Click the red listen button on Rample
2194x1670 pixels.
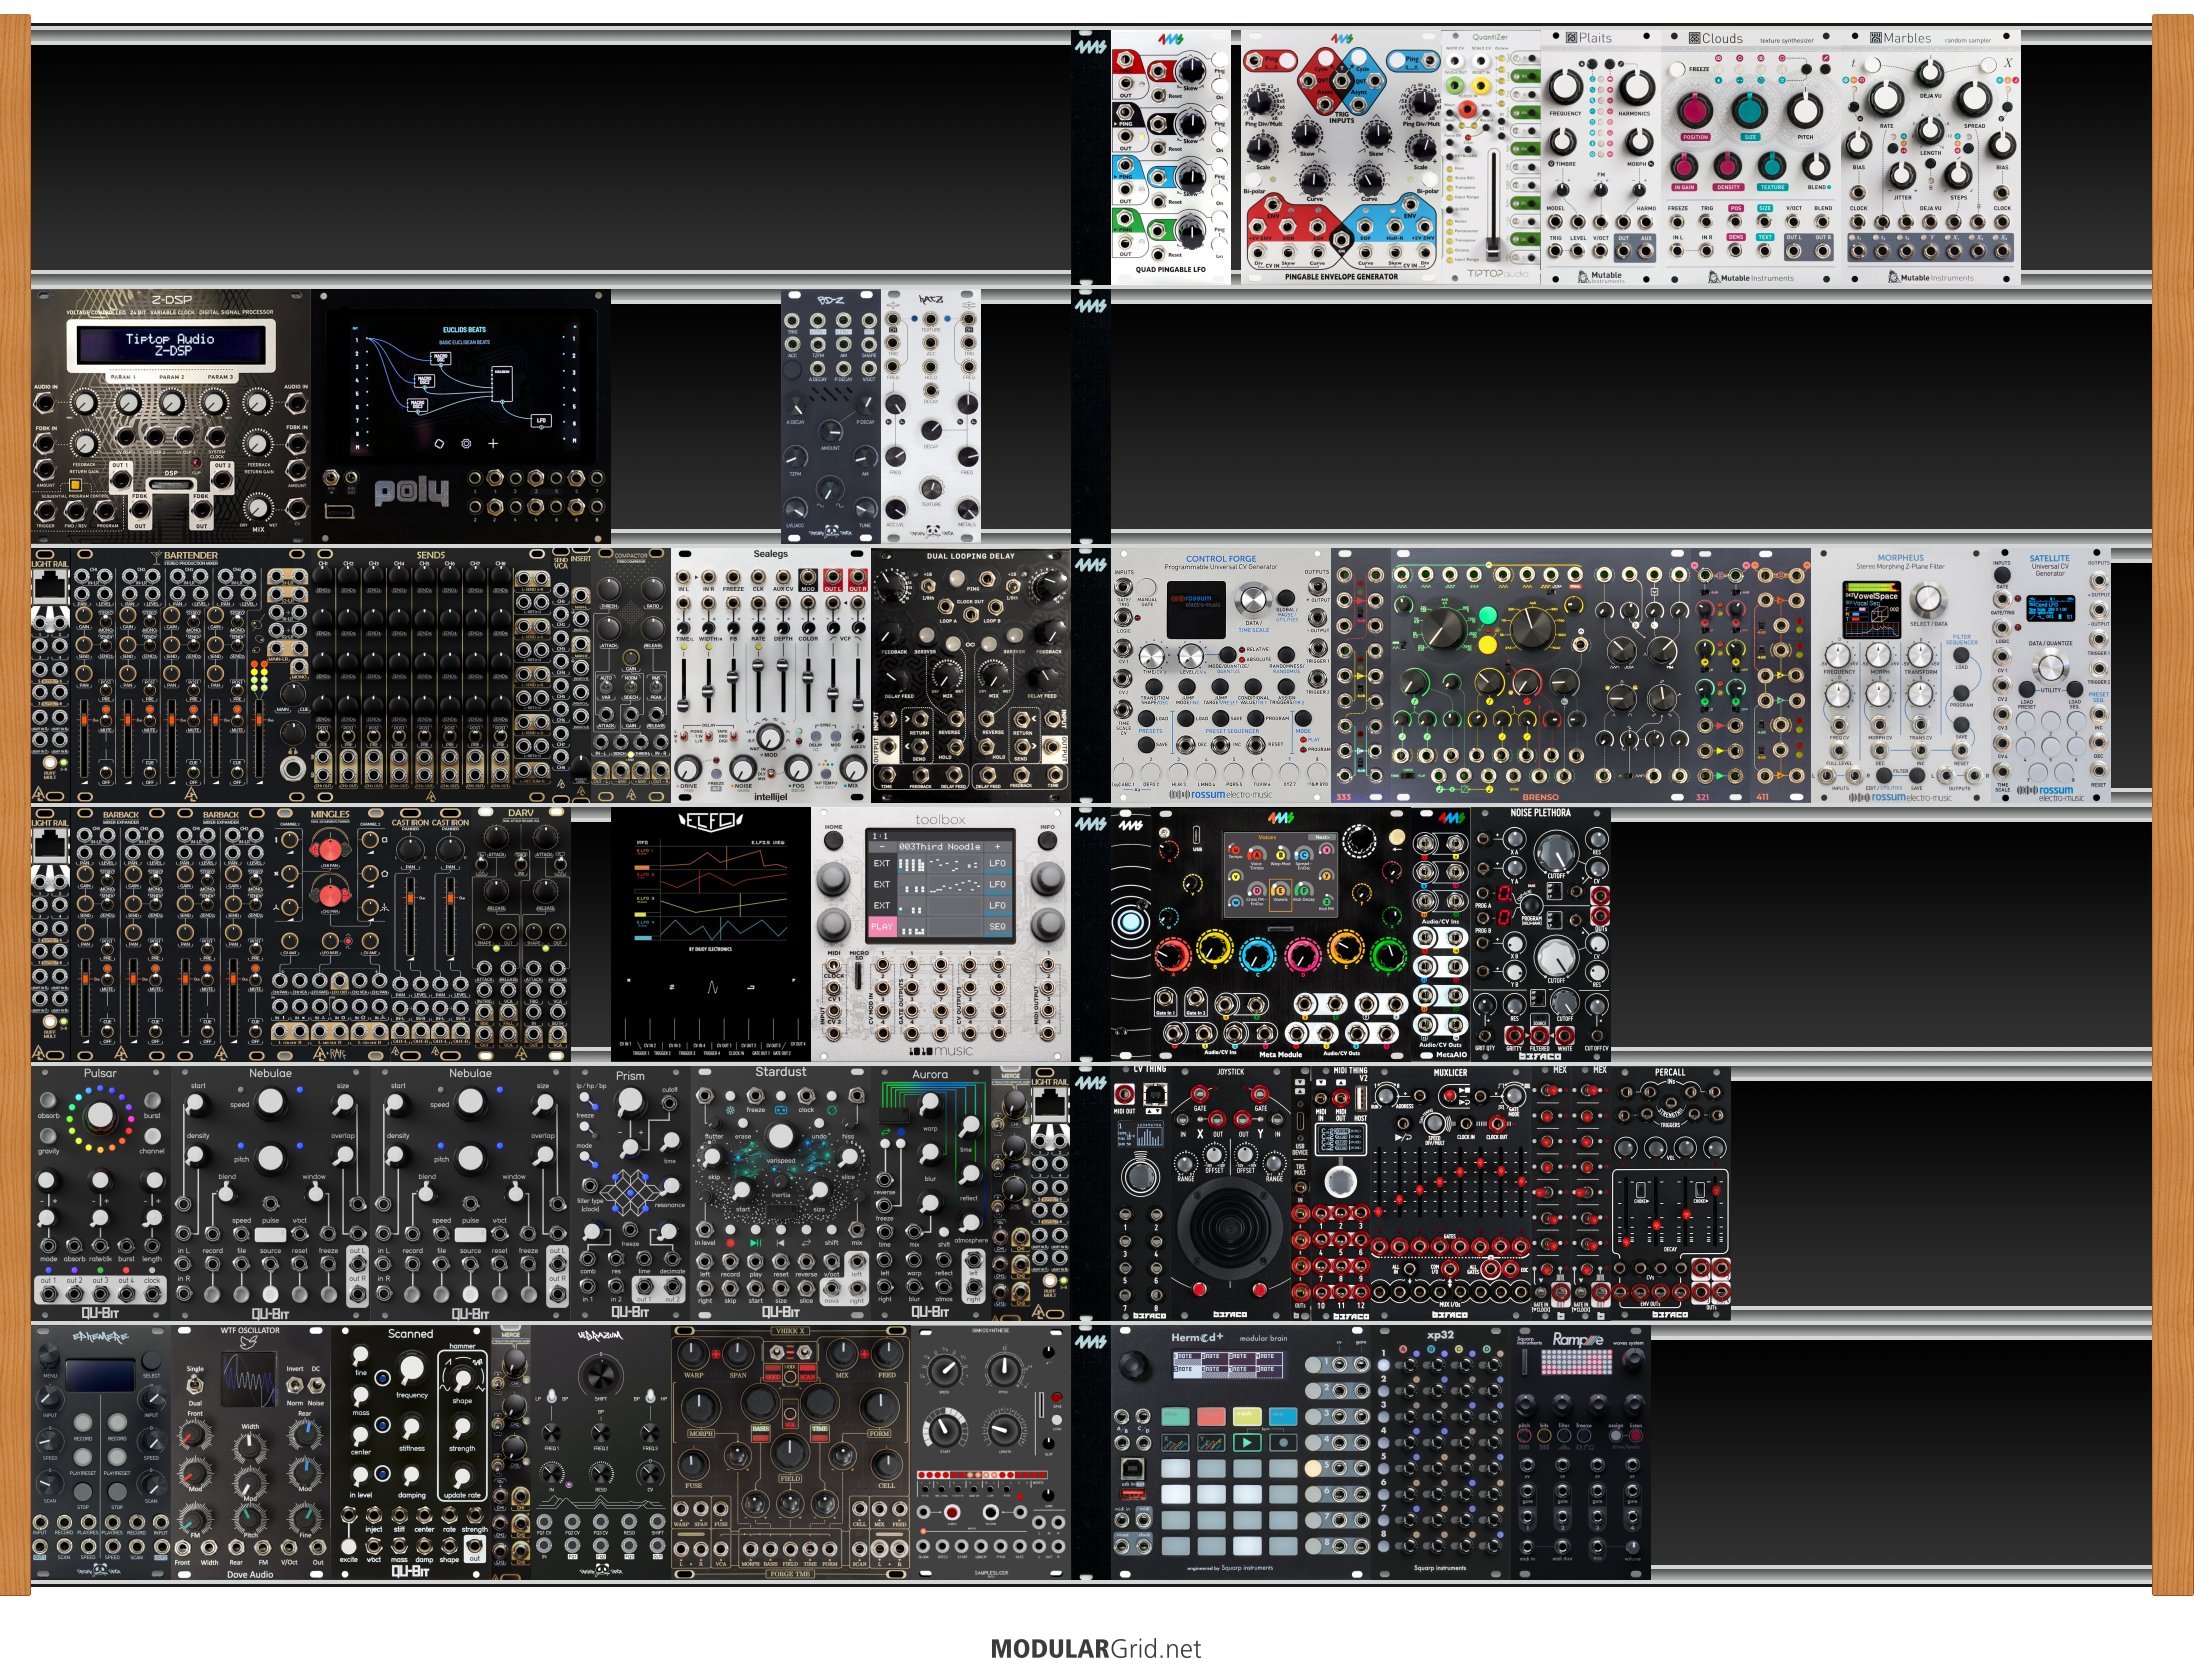(1635, 1436)
